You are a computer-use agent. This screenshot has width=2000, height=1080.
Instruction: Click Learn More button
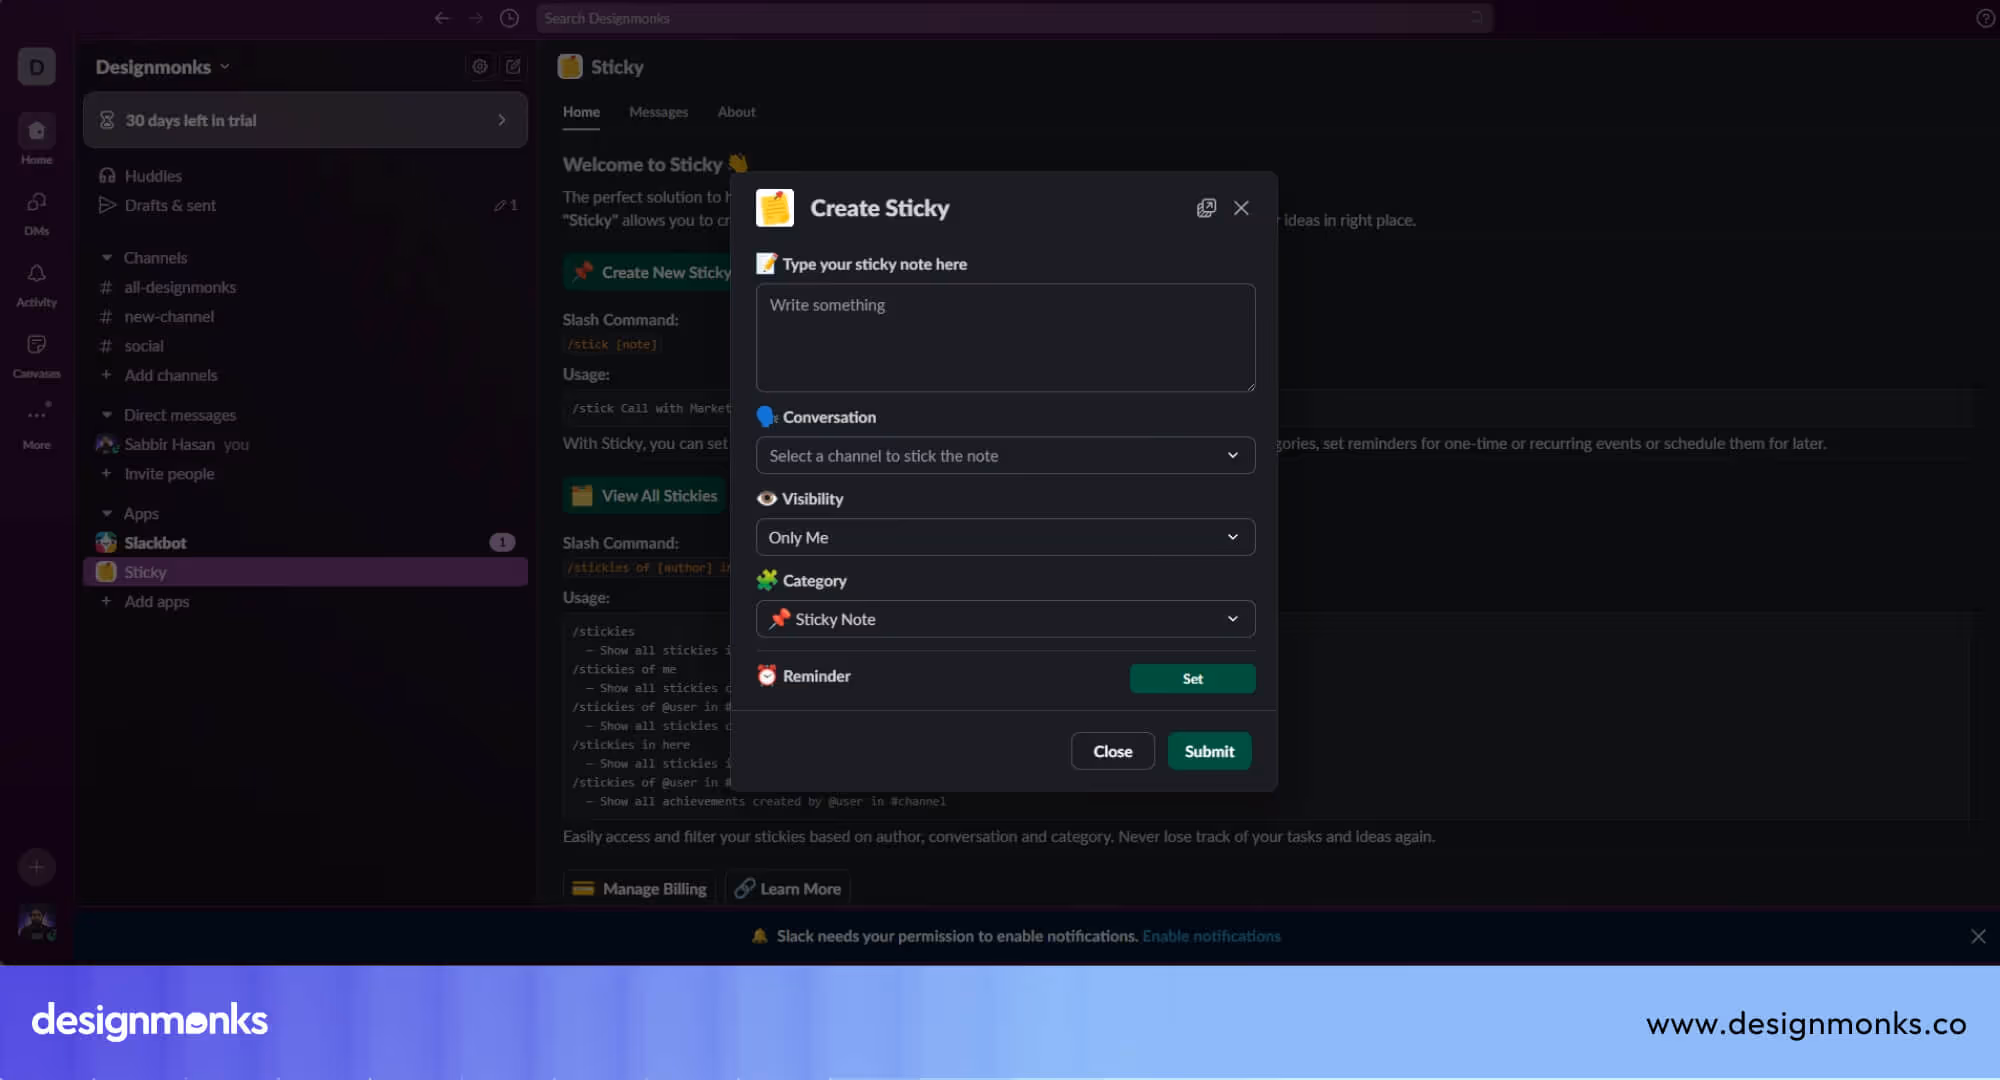788,889
